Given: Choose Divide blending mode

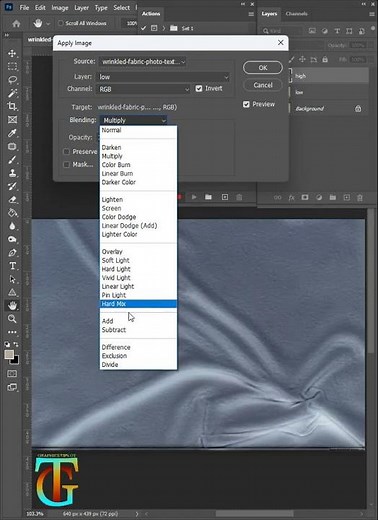Looking at the screenshot, I should coord(138,365).
